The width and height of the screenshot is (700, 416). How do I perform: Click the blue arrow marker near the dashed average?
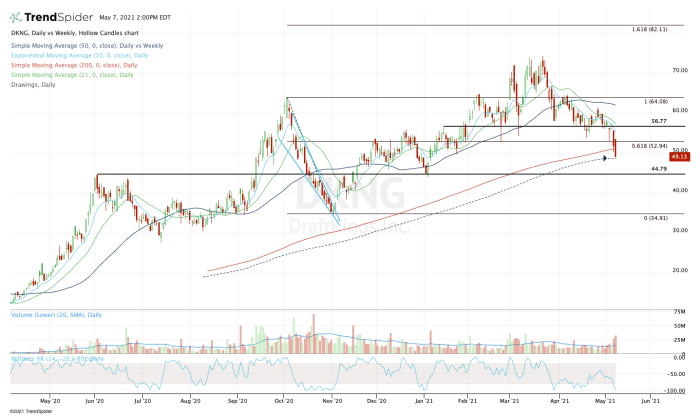605,158
